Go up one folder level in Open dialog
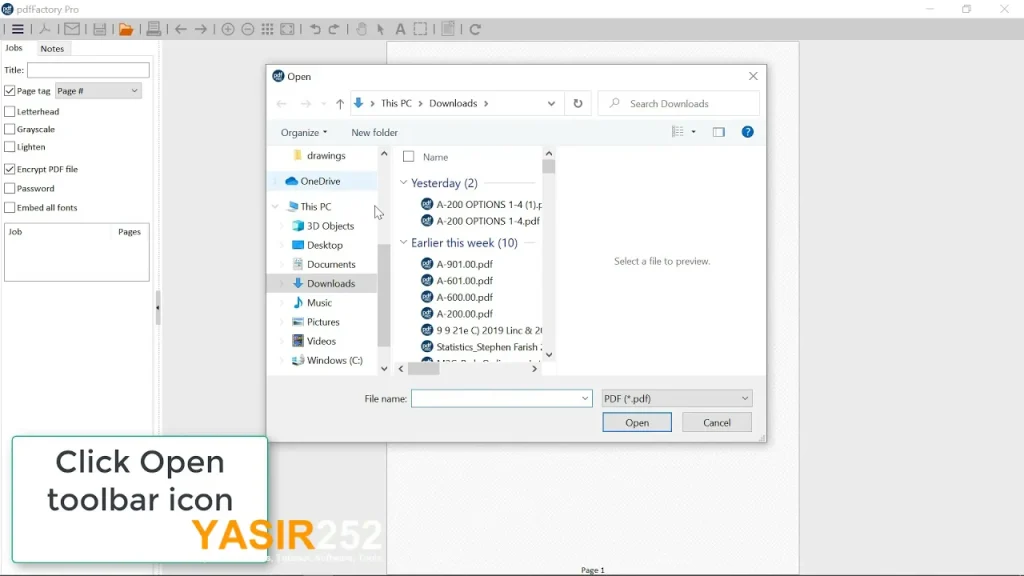1024x576 pixels. click(340, 103)
